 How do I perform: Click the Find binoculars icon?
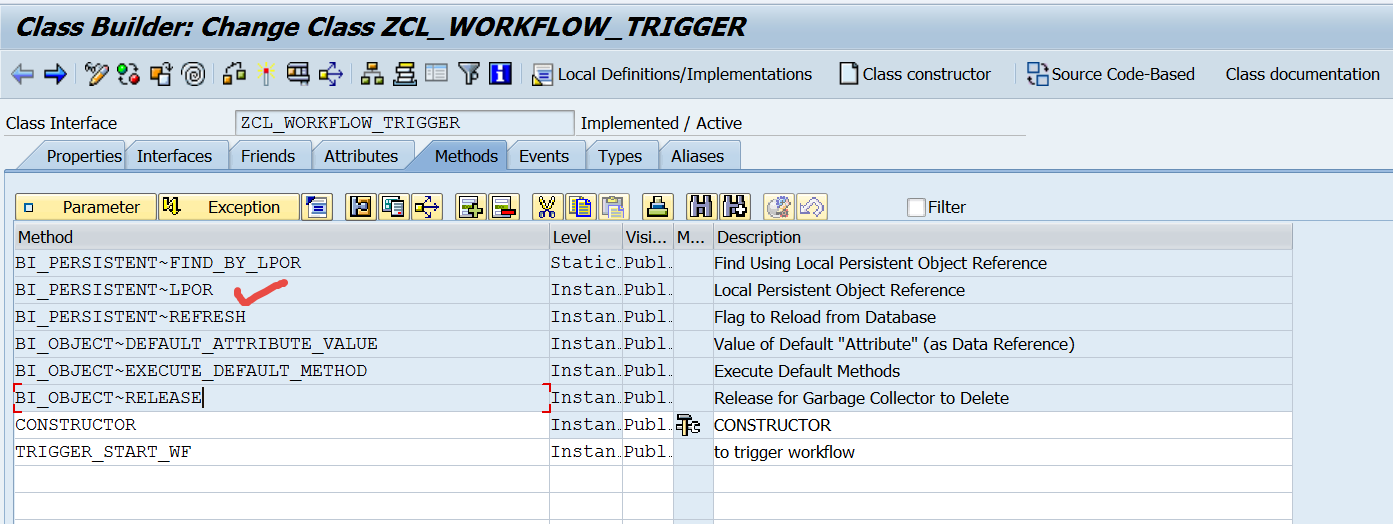702,207
